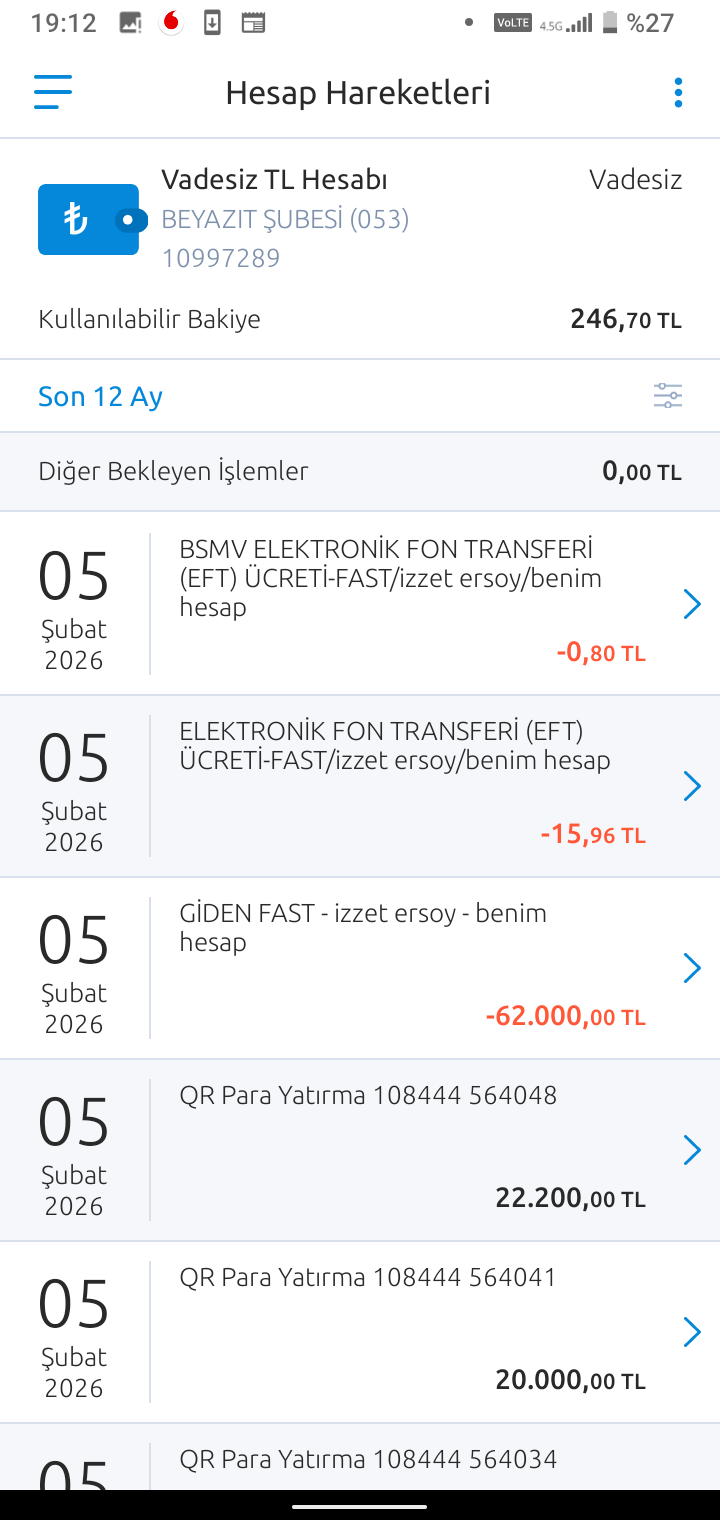Tap the blue TL account card icon

click(x=92, y=219)
